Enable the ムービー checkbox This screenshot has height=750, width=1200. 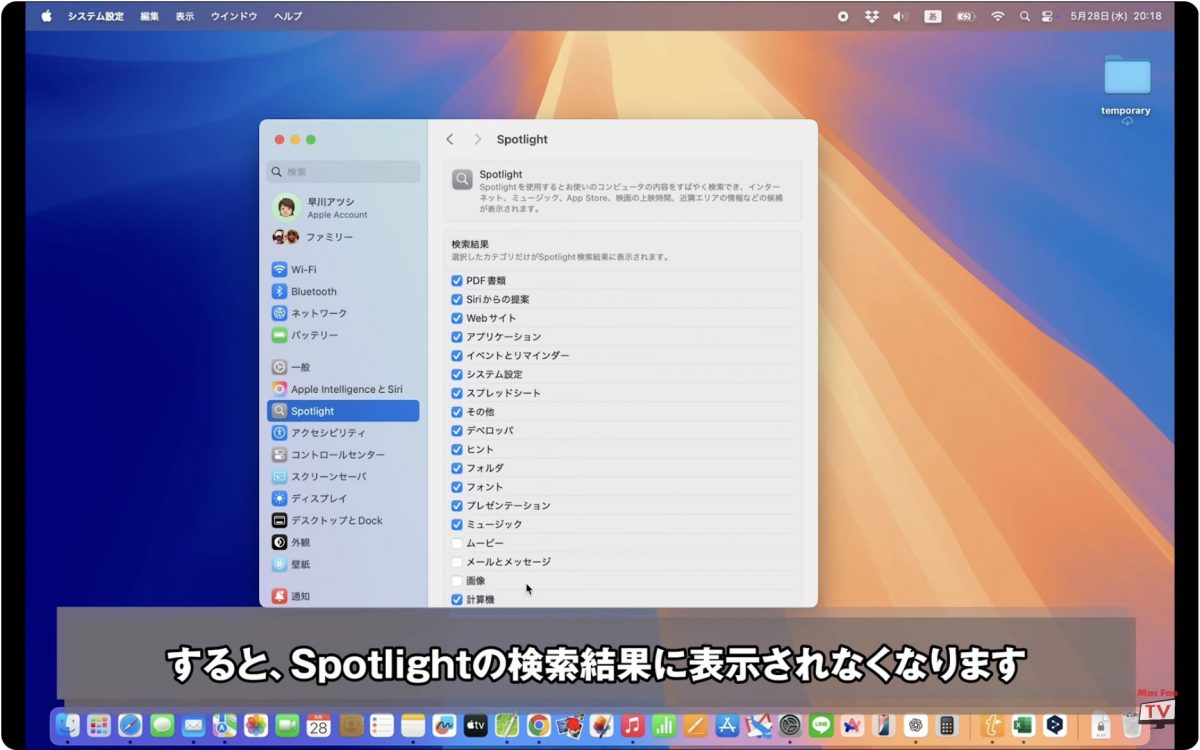click(x=457, y=543)
